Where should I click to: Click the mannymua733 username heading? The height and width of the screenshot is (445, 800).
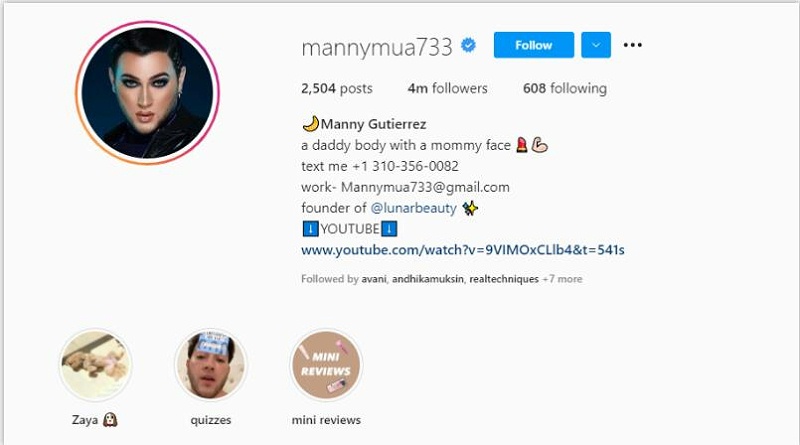click(x=377, y=47)
